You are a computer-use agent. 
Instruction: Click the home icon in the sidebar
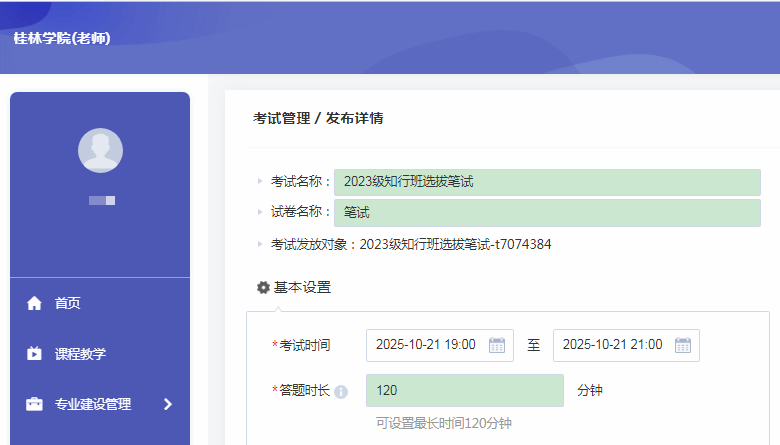34,303
